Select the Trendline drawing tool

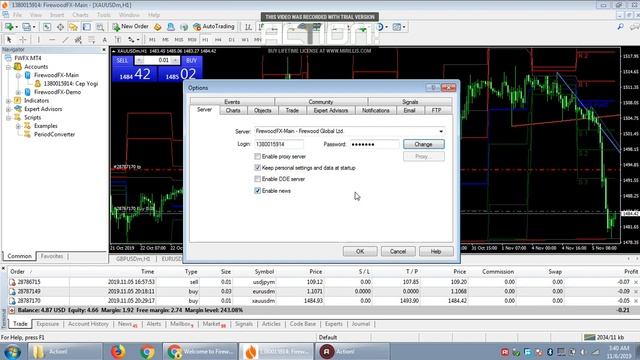click(65, 40)
